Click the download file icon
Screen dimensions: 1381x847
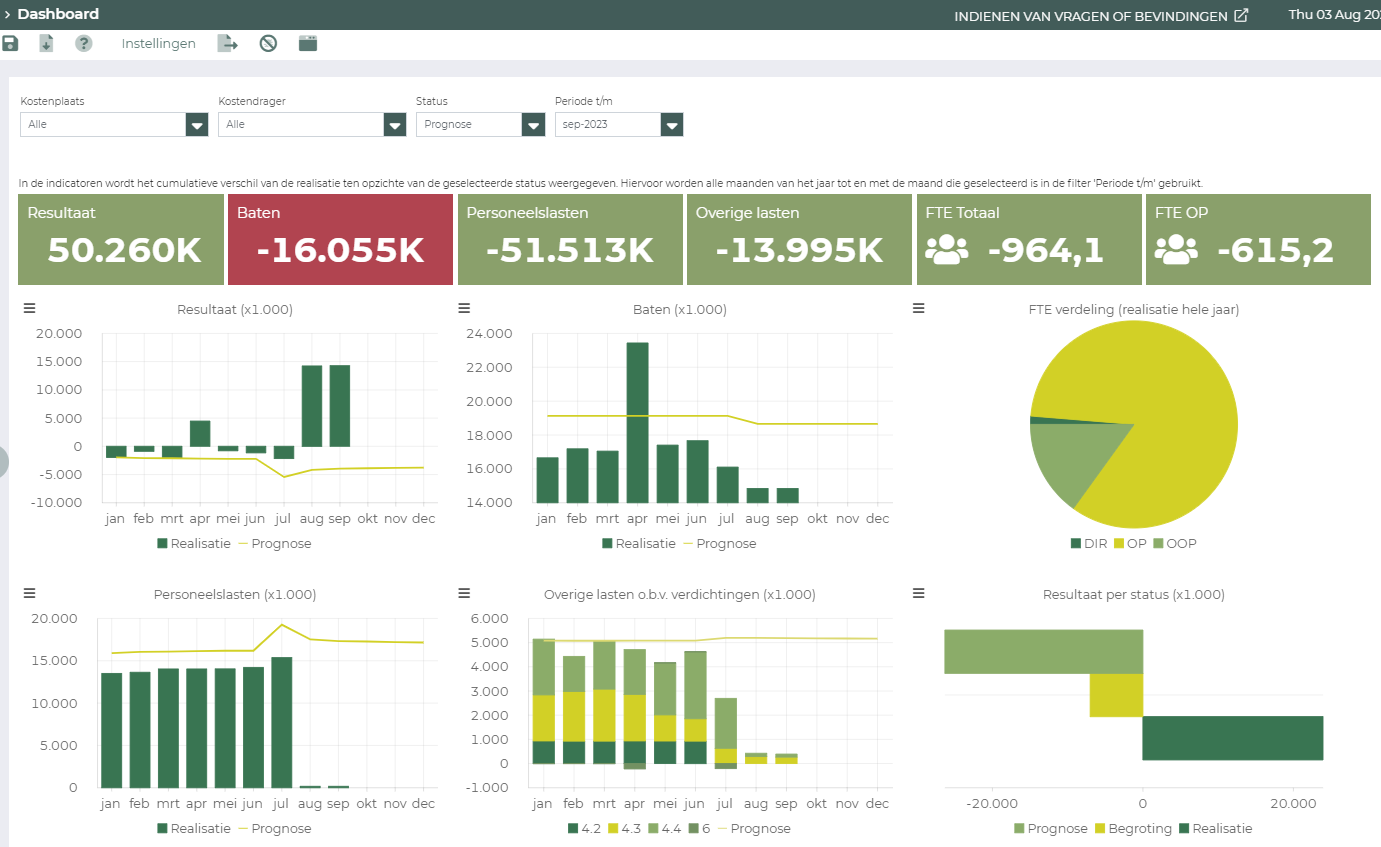(46, 43)
